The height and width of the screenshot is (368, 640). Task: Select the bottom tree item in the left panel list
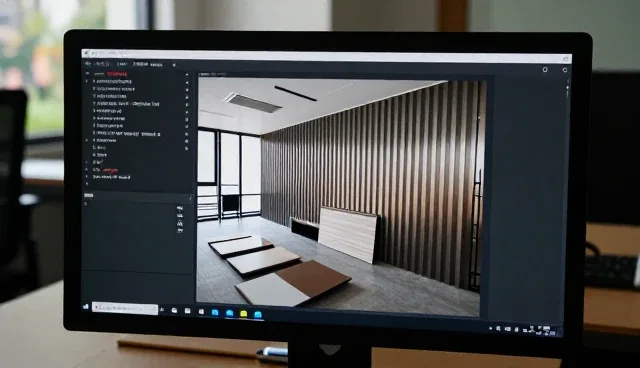(111, 177)
